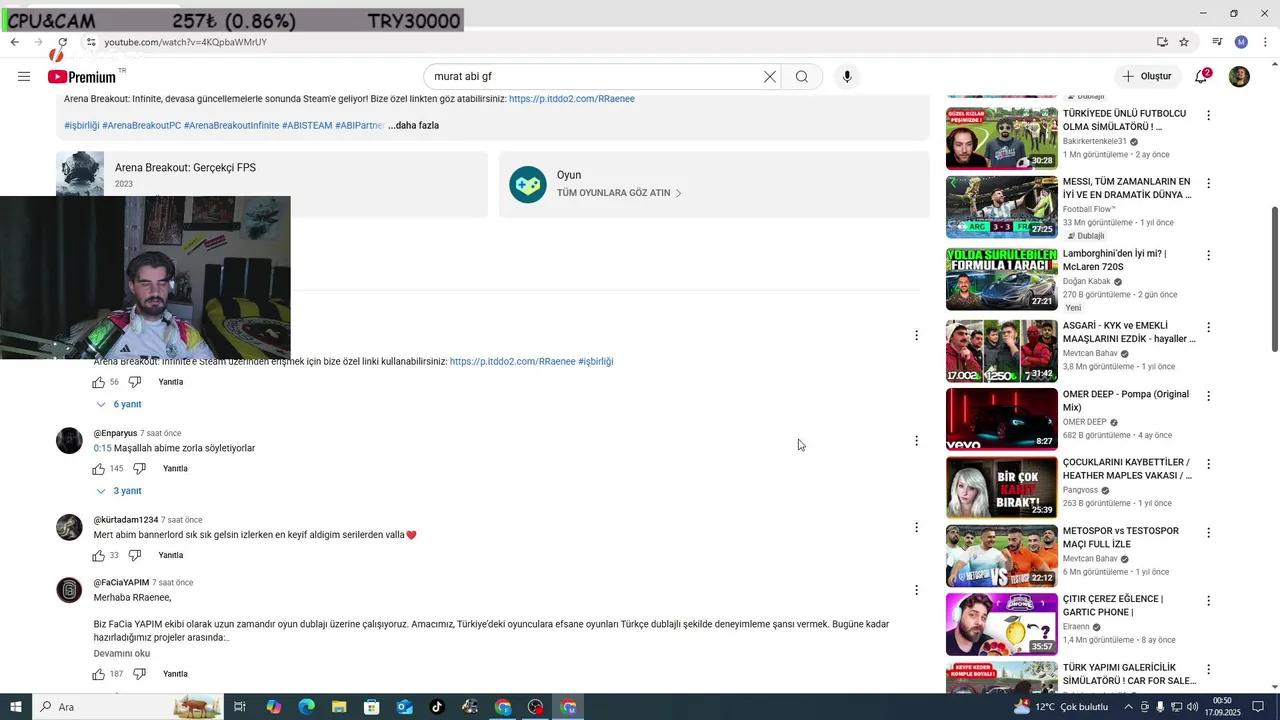
Task: Open McLaren 720S video thumbnail
Action: 1001,280
